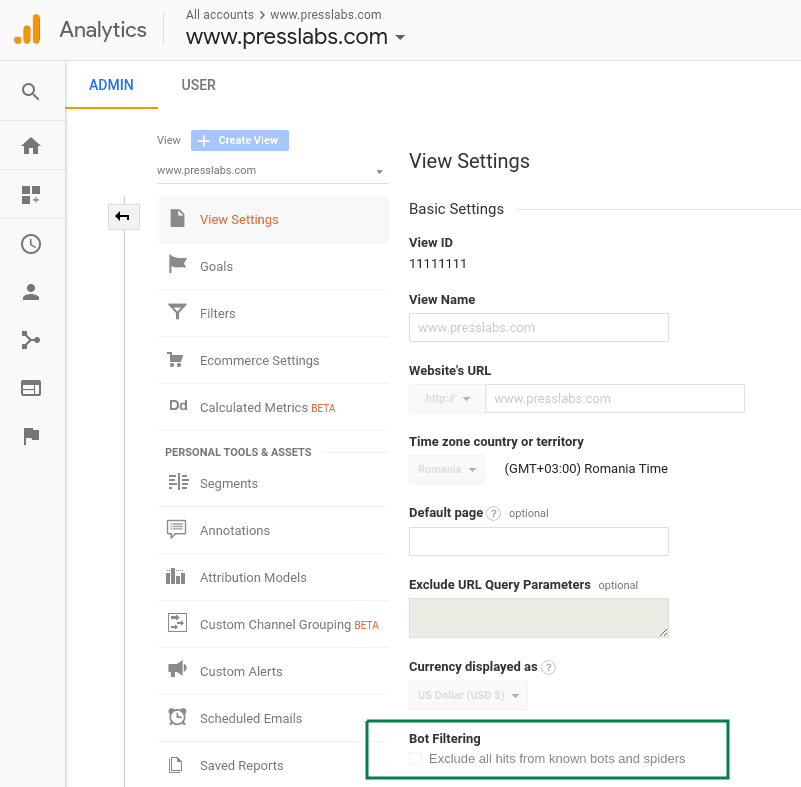Click the Attribution Models bar-chart icon
Screen dimensions: 801x787
pos(178,577)
